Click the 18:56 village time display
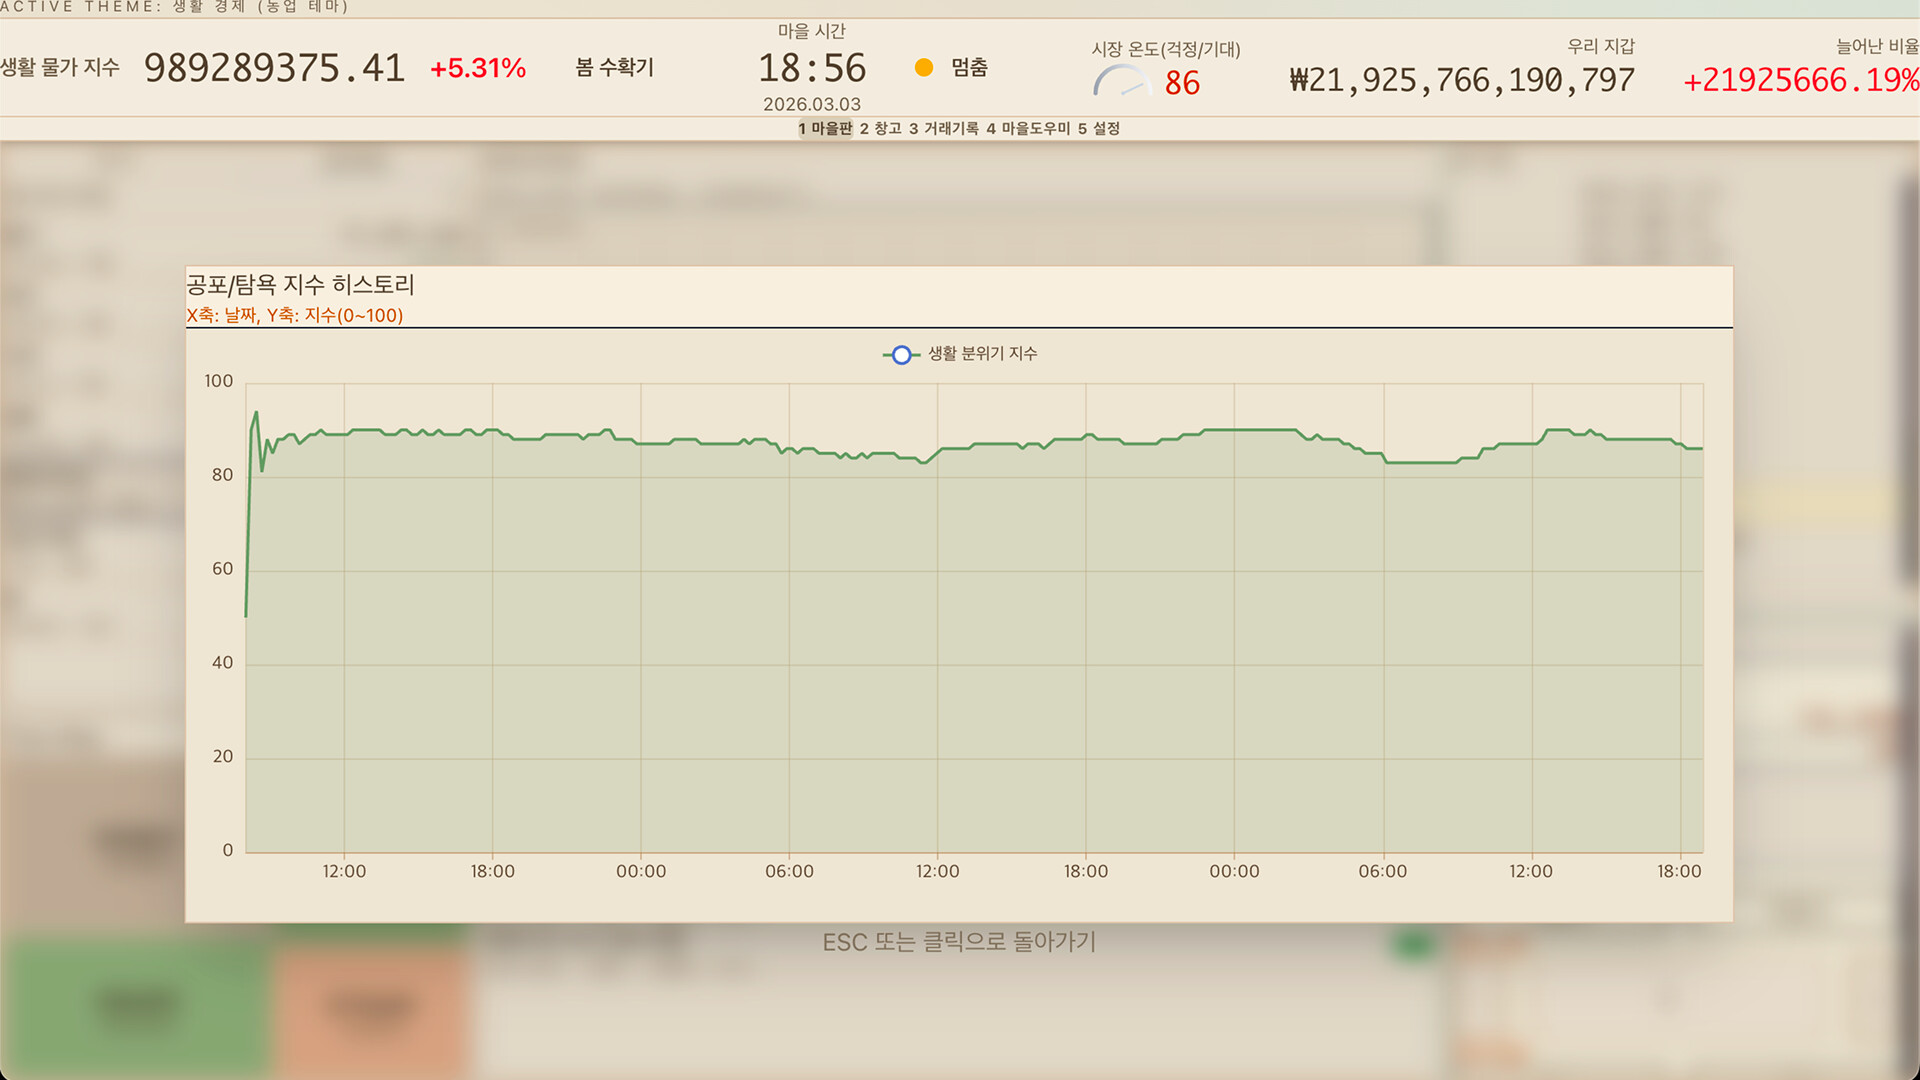Viewport: 1920px width, 1080px height. [x=812, y=69]
